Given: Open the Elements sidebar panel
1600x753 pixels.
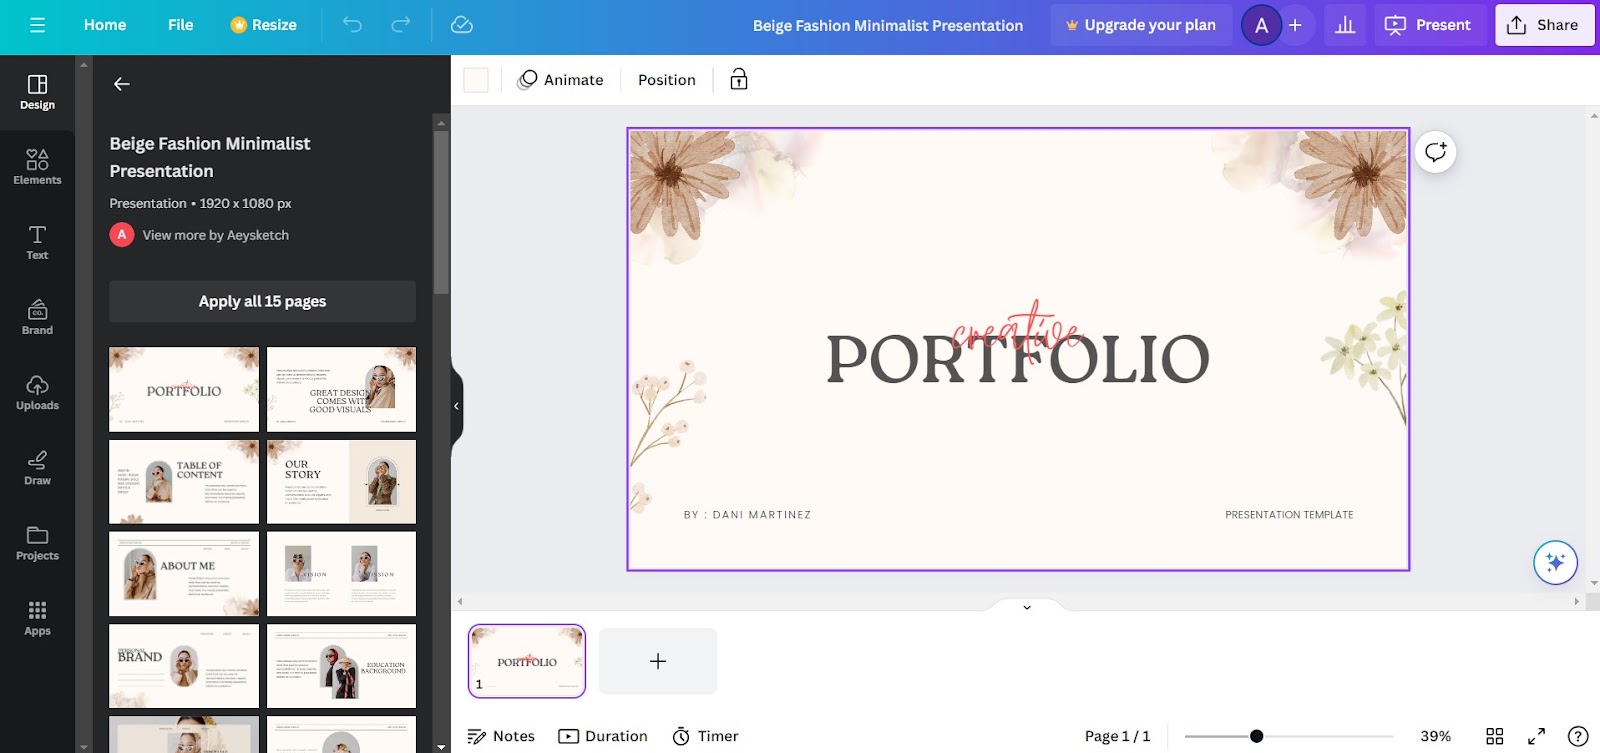Looking at the screenshot, I should [37, 167].
